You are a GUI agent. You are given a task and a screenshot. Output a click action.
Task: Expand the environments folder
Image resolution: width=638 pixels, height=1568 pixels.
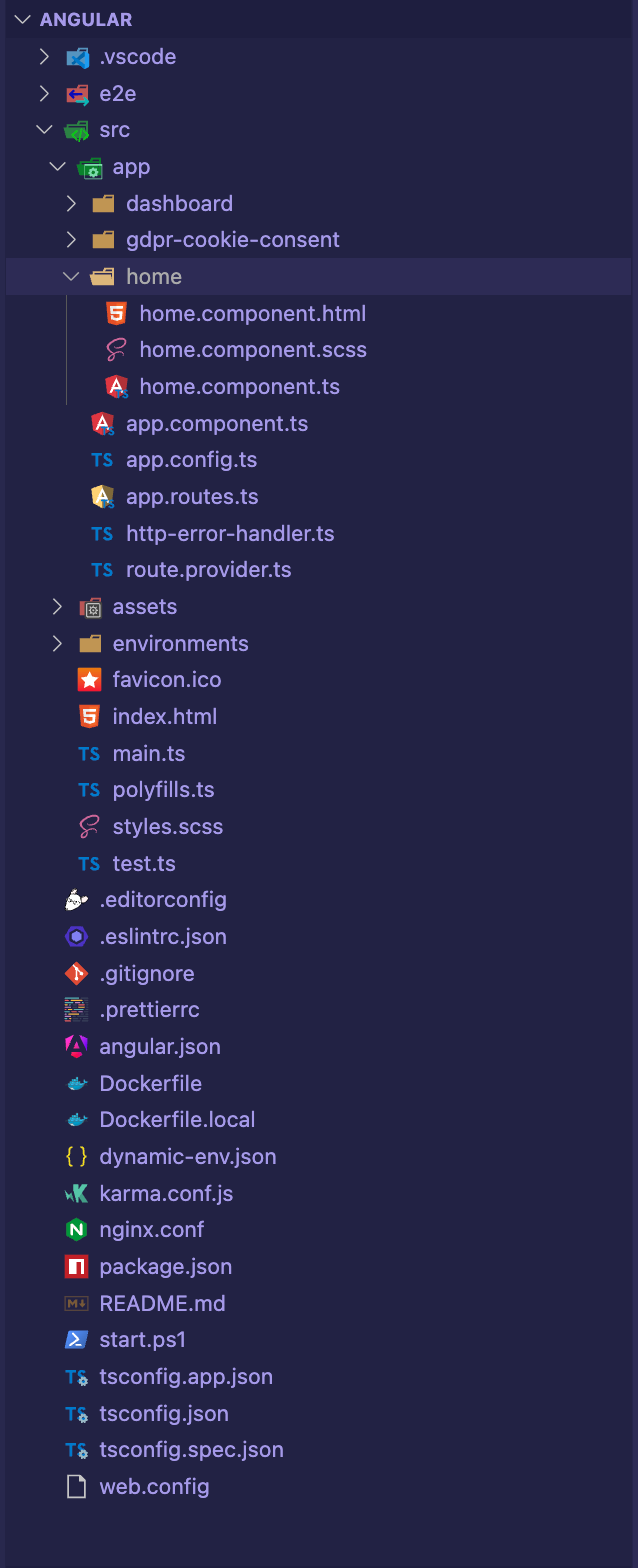point(57,643)
